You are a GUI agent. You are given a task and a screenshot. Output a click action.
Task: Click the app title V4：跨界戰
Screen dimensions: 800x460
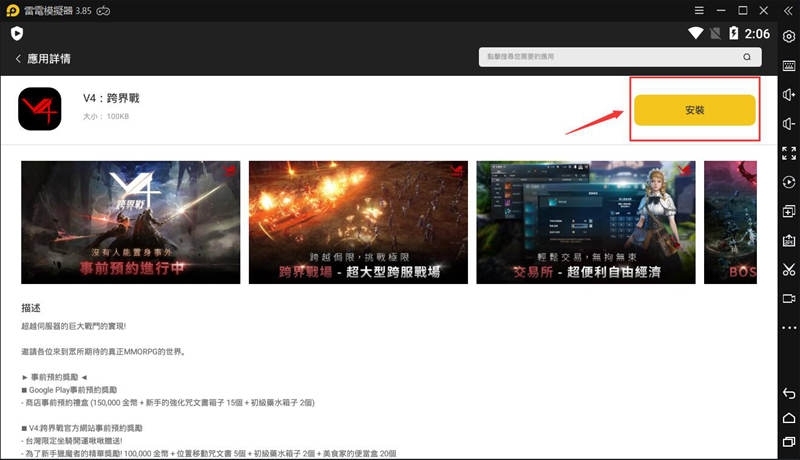pos(111,98)
